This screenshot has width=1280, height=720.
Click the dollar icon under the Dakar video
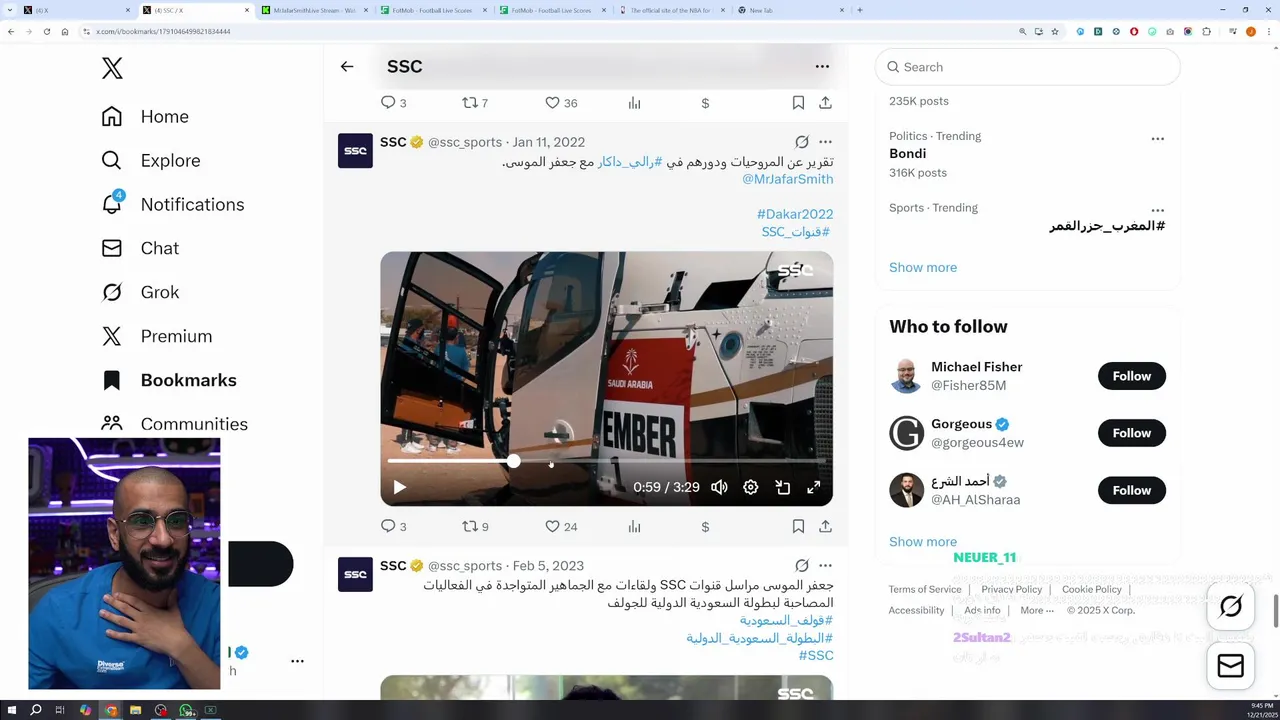click(x=705, y=526)
